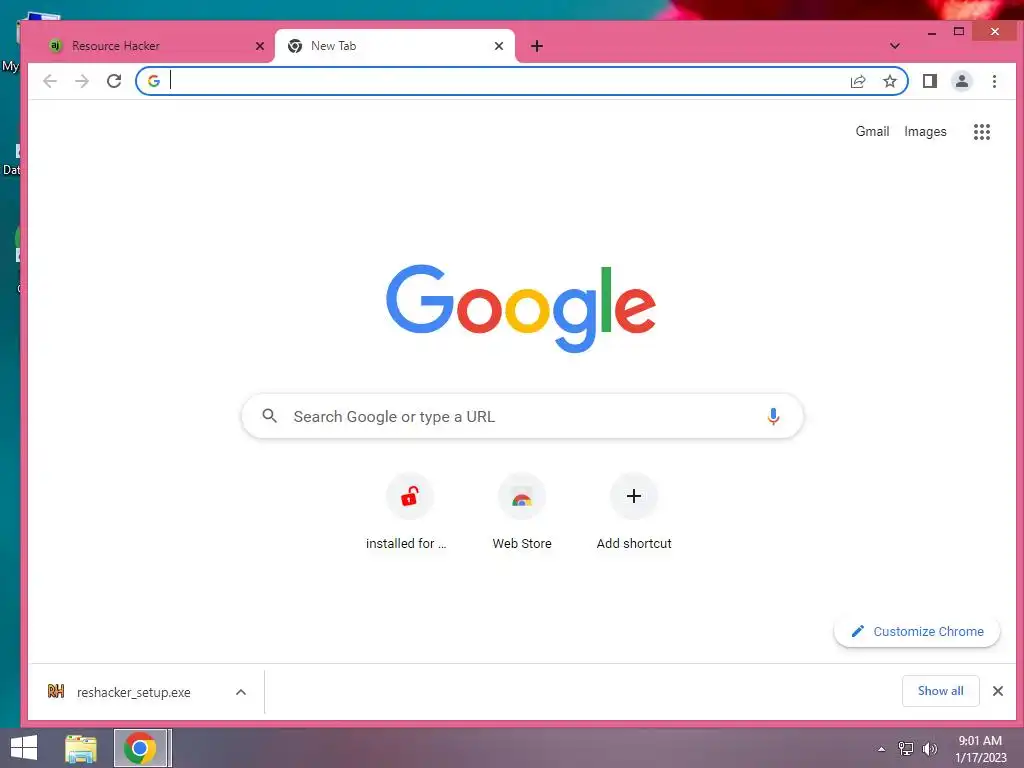Close the New Tab tab
Screen dimensions: 1024x768
point(499,46)
